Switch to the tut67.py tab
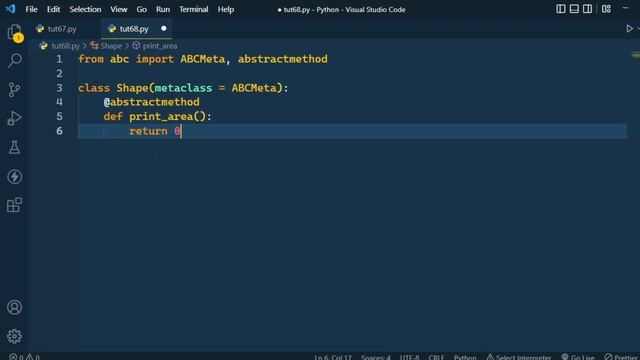This screenshot has width=640, height=360. click(62, 29)
